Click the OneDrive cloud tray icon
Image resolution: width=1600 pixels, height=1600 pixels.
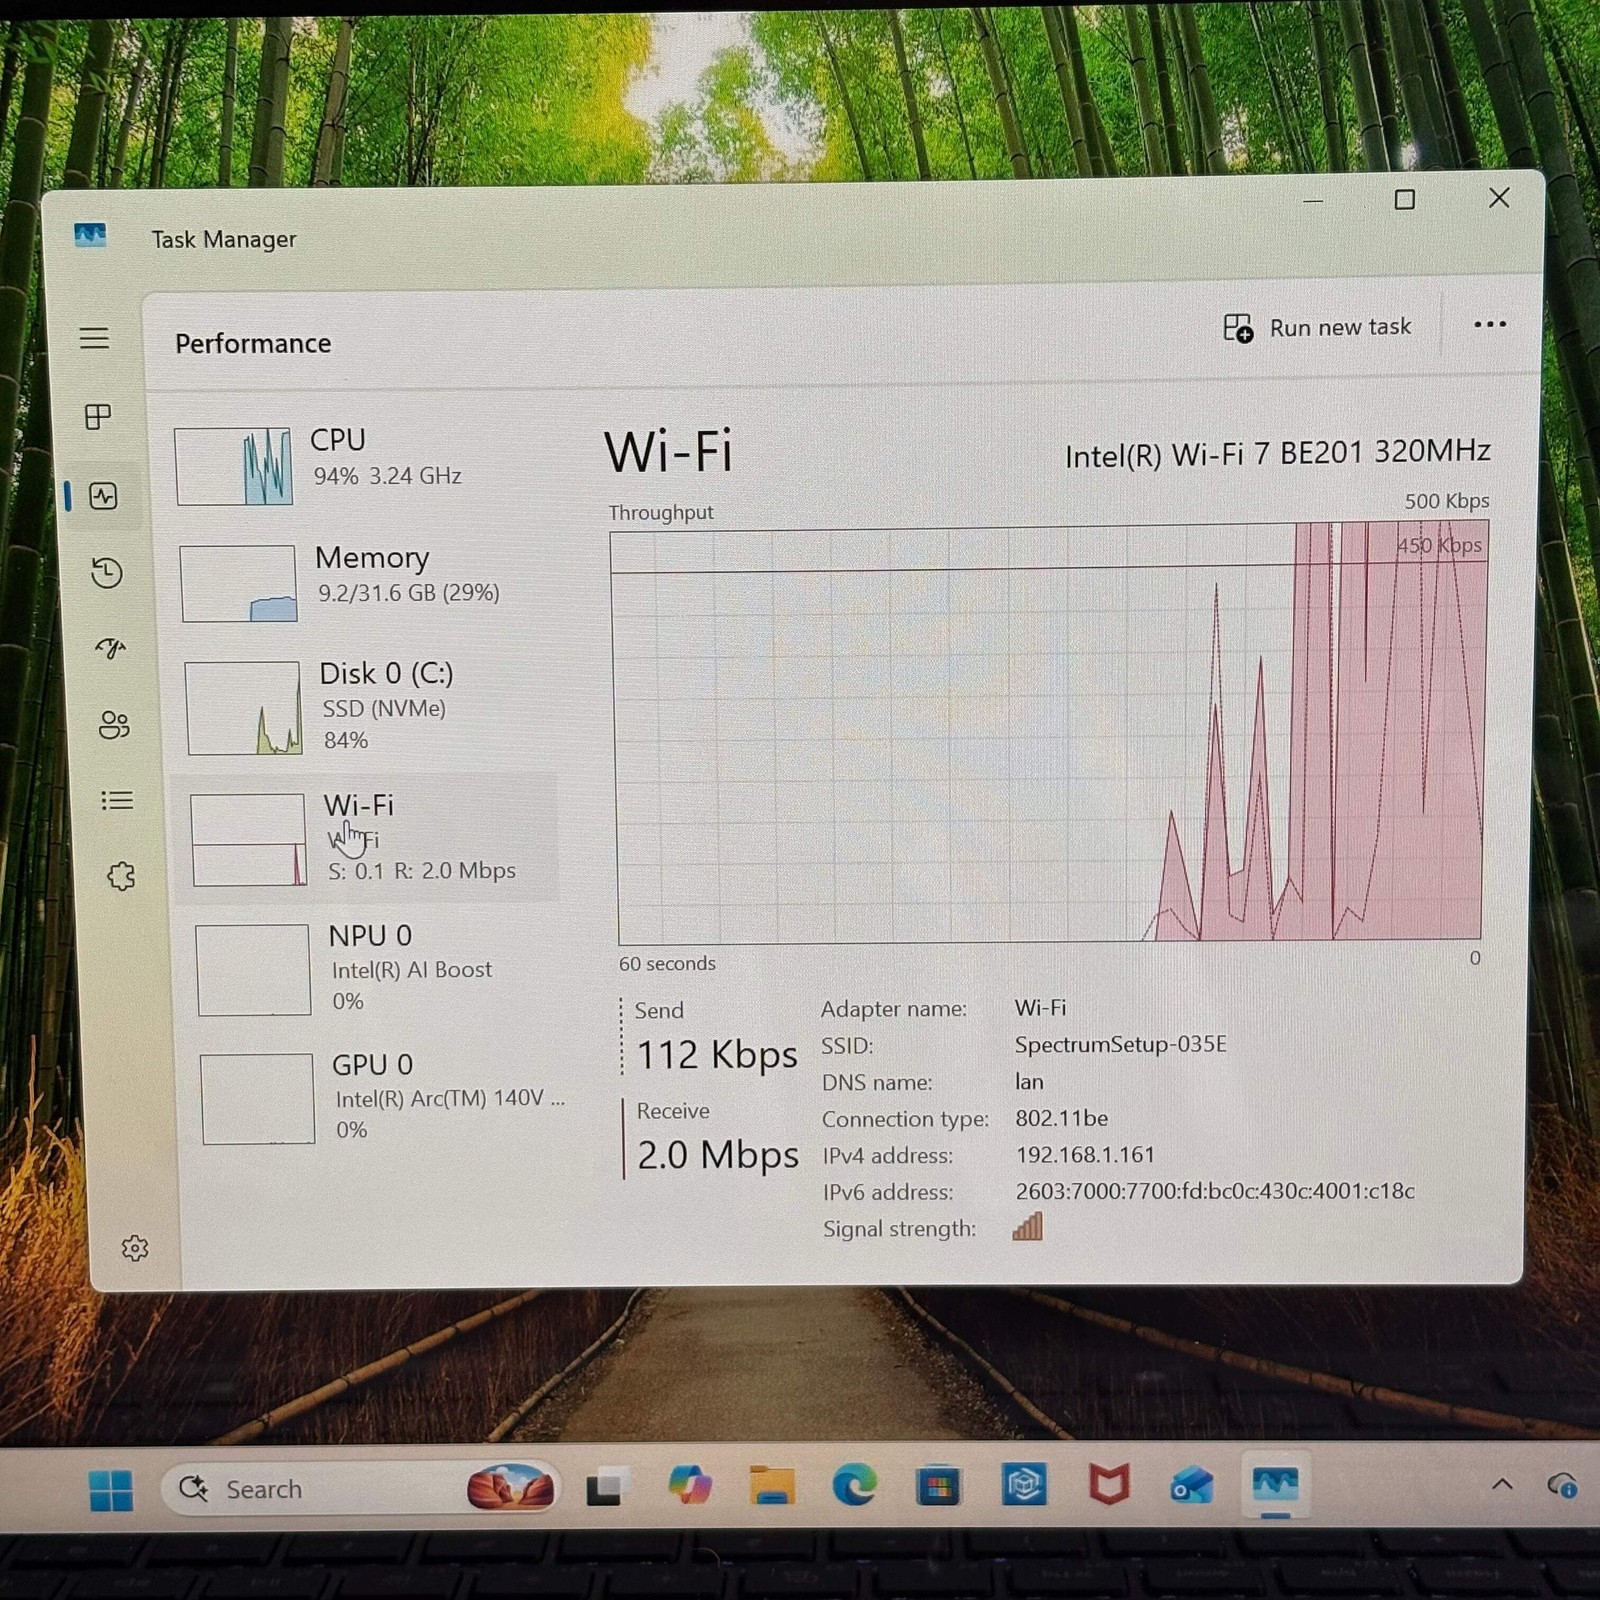click(1561, 1485)
